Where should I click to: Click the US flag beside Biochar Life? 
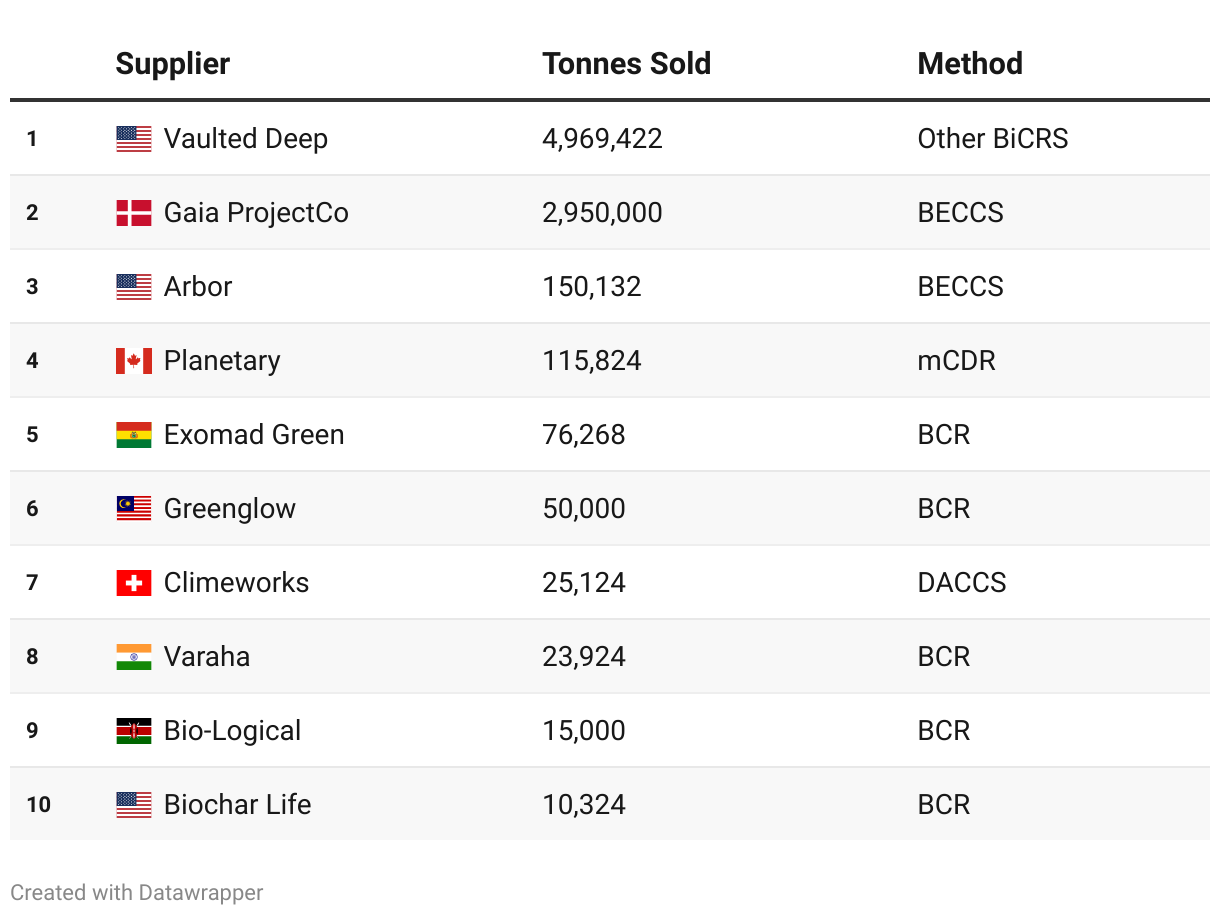[134, 805]
